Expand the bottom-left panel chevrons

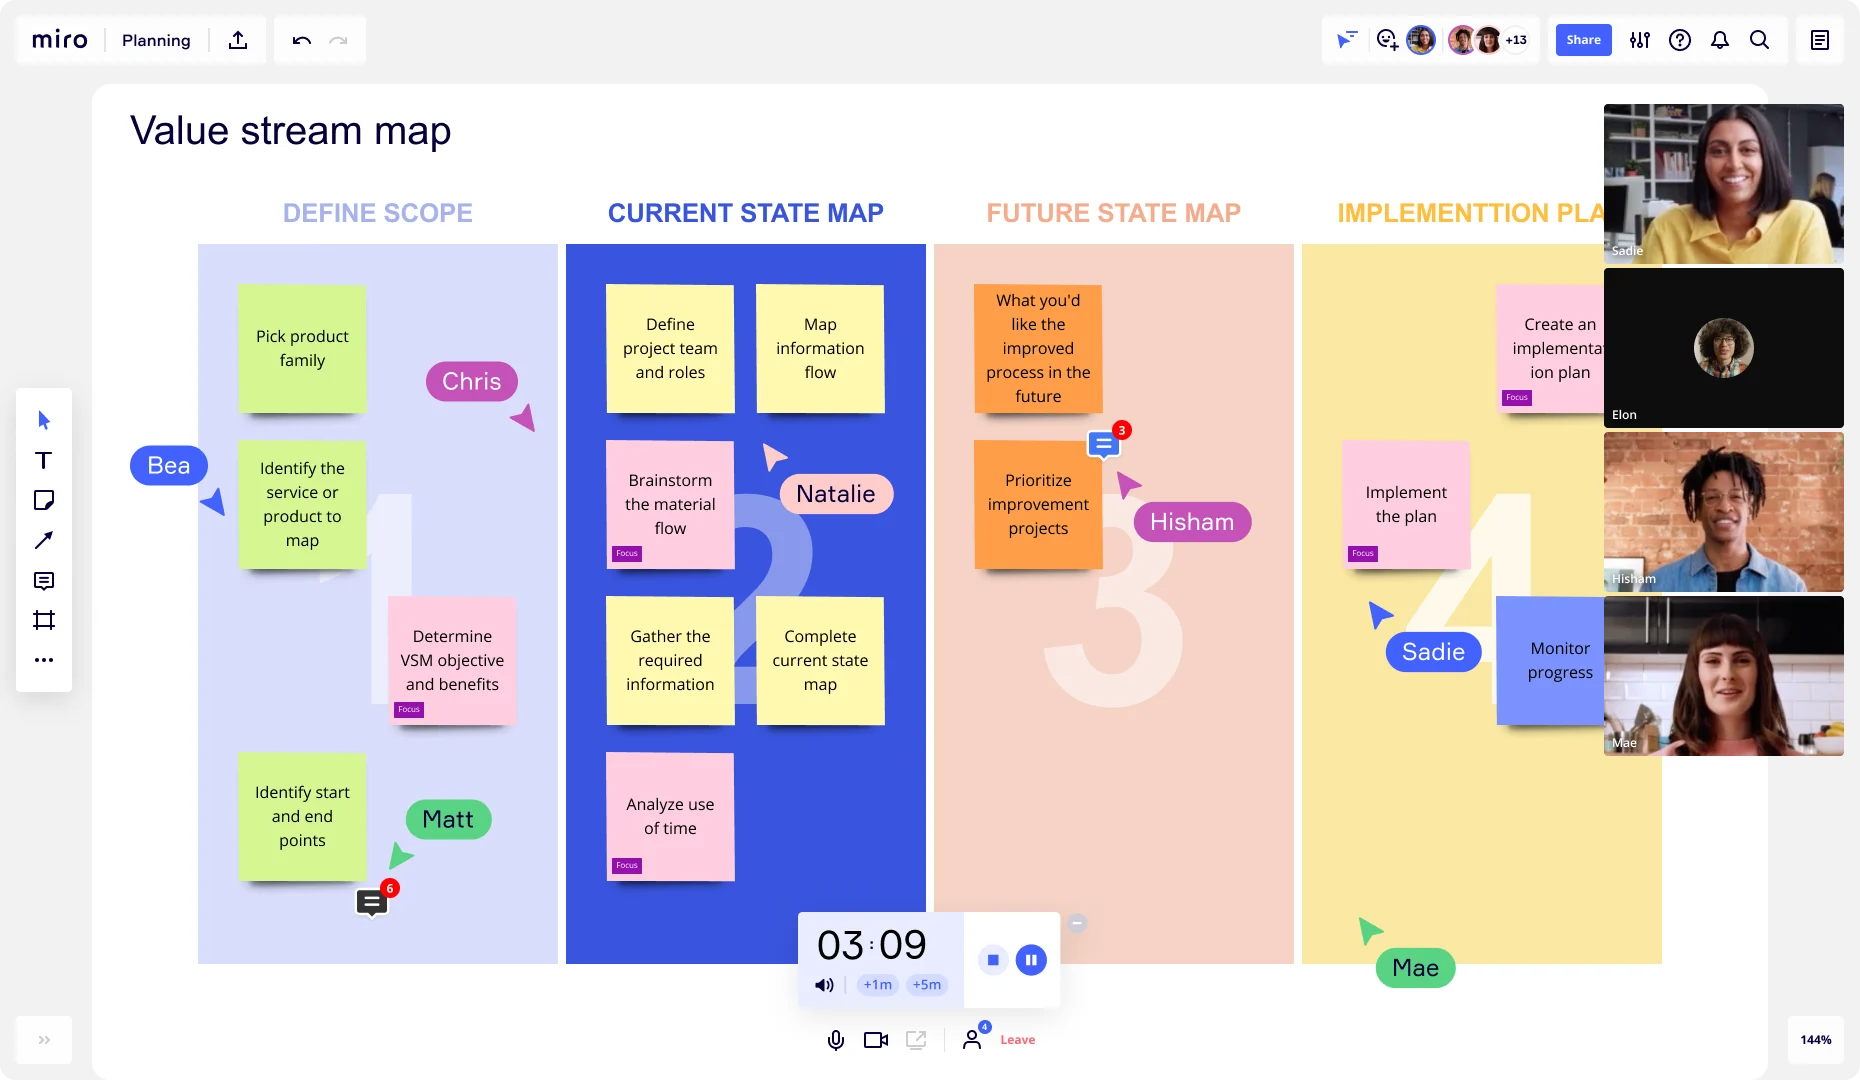point(44,1040)
